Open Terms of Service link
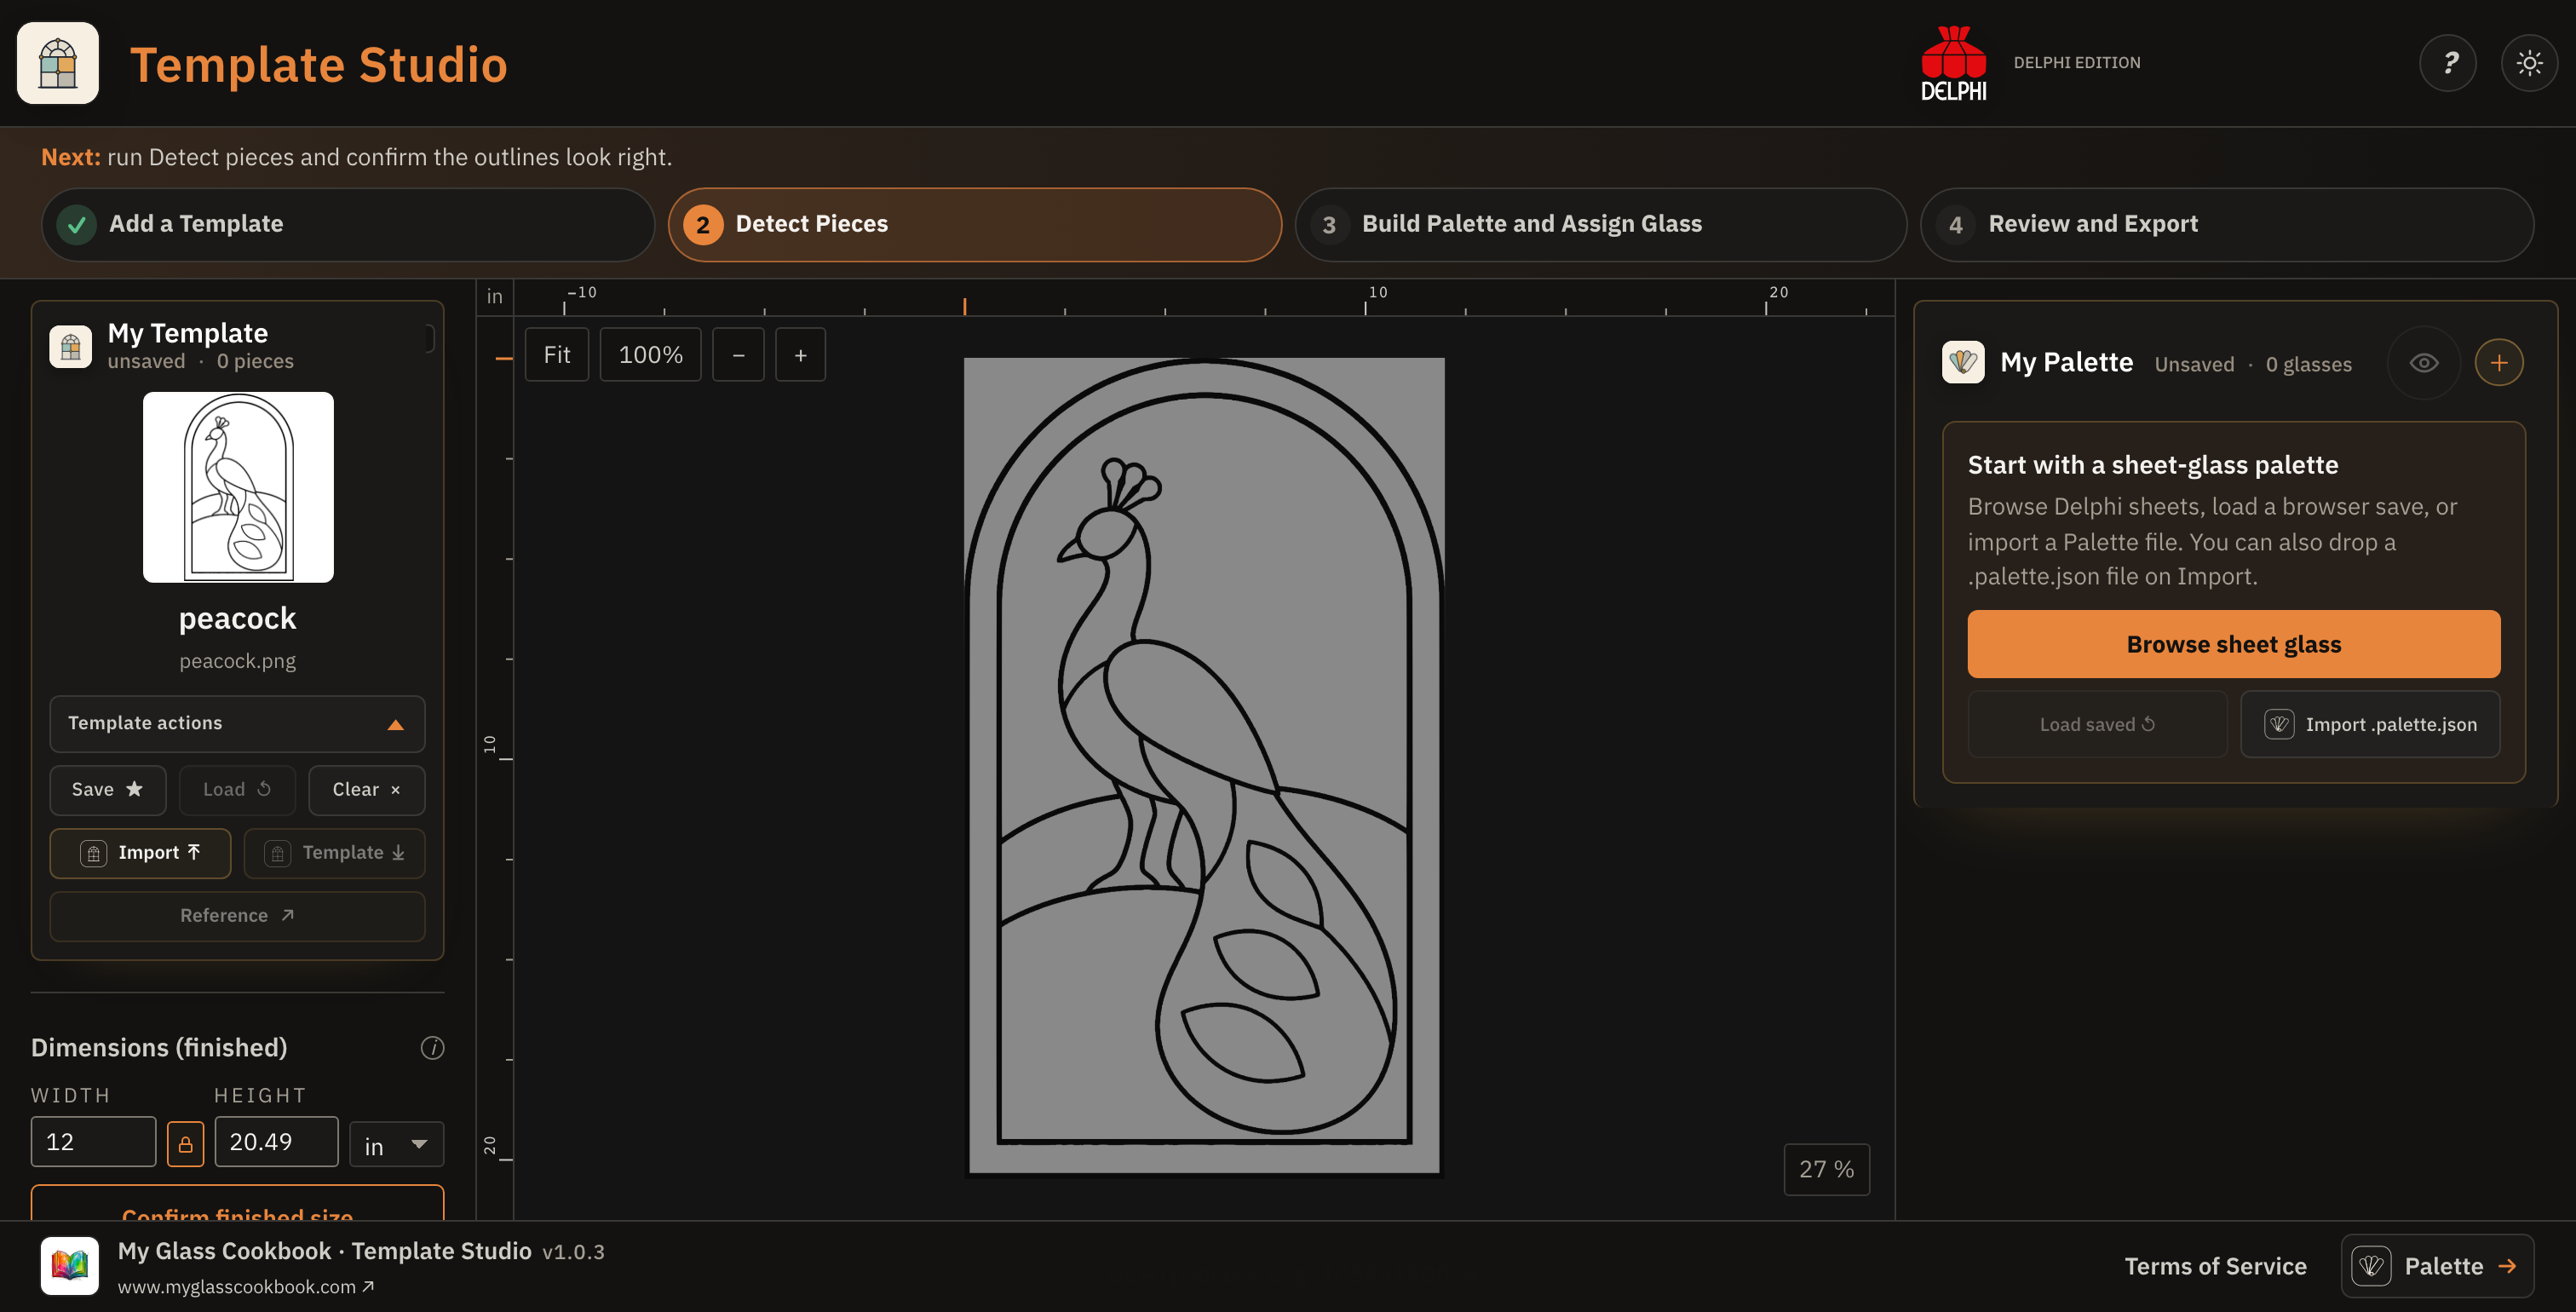This screenshot has width=2576, height=1312. pos(2215,1266)
